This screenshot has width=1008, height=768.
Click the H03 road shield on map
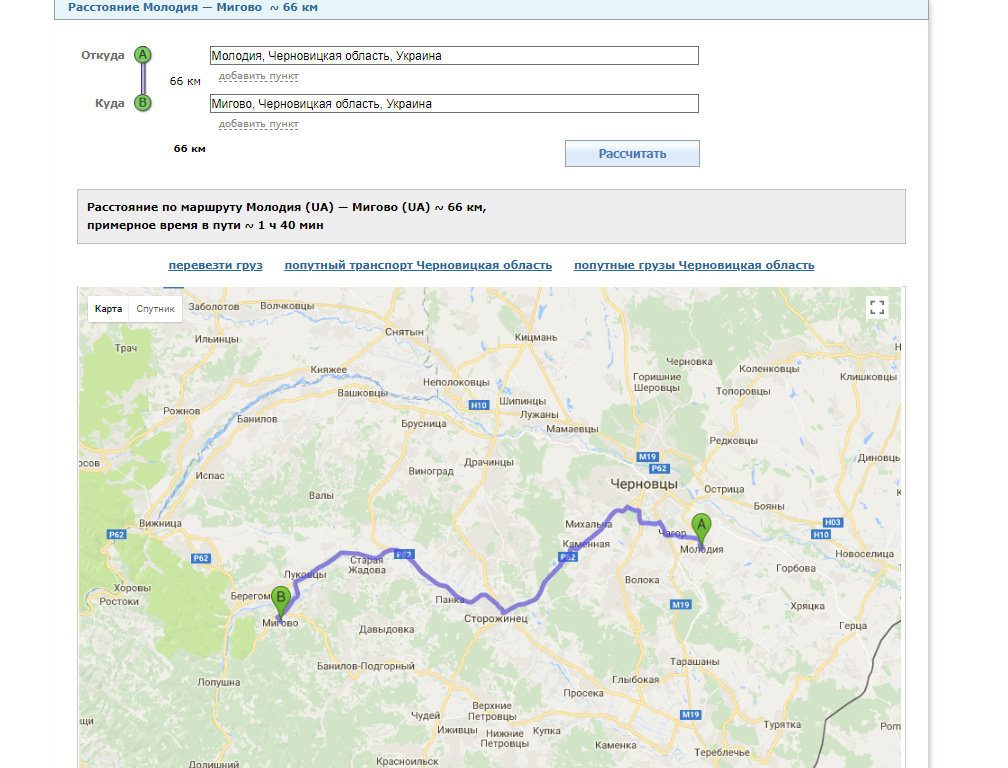pos(832,522)
